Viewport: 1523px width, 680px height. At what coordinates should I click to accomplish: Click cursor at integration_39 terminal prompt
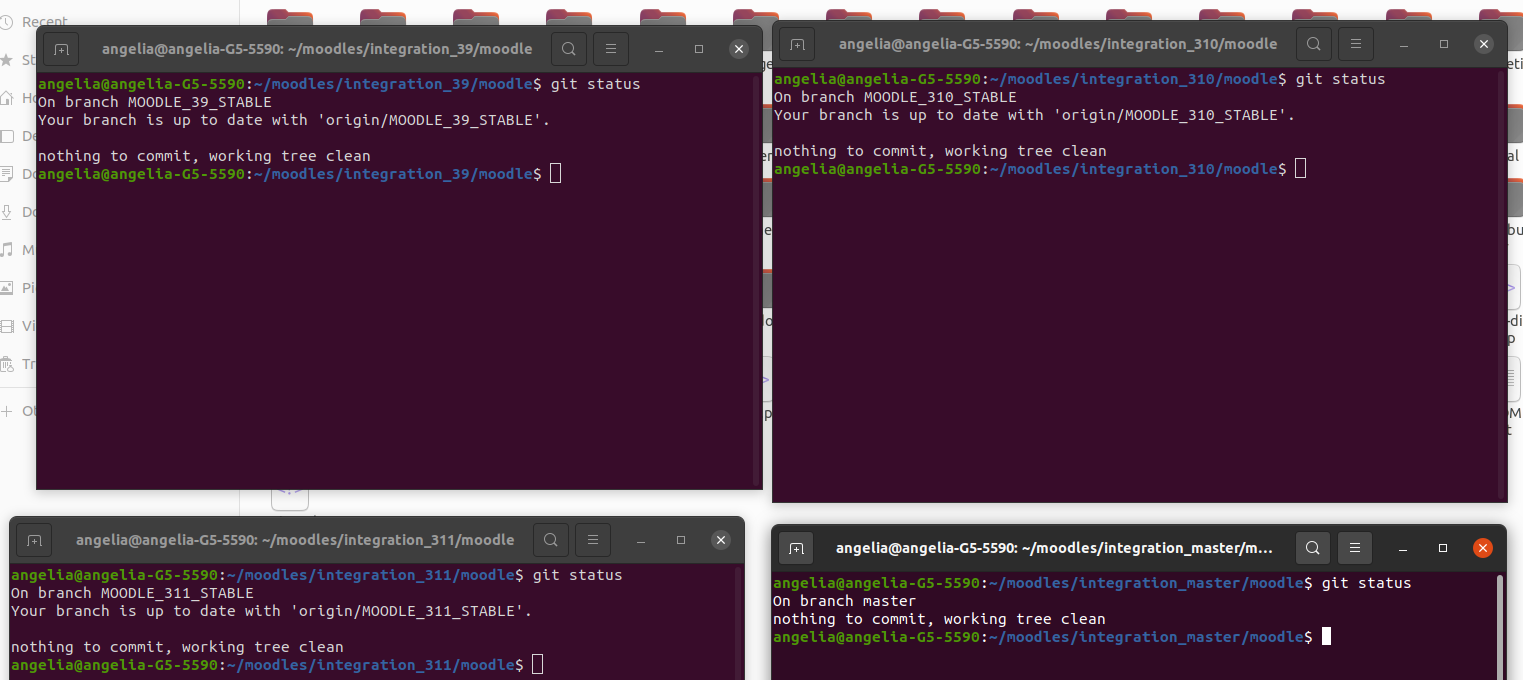point(556,174)
